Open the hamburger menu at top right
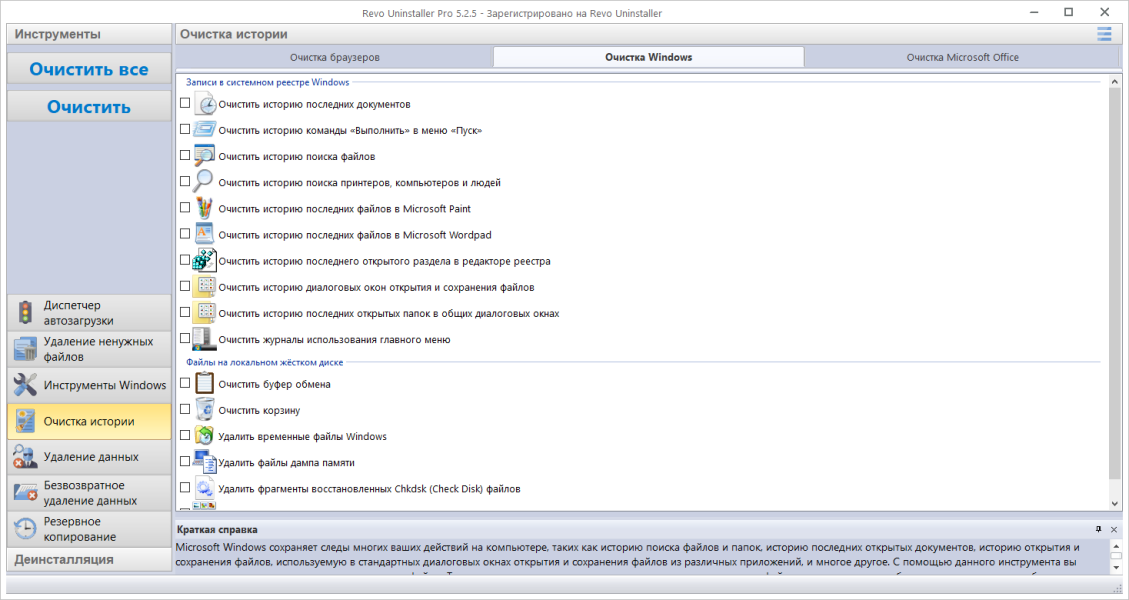The height and width of the screenshot is (600, 1129). [1104, 34]
